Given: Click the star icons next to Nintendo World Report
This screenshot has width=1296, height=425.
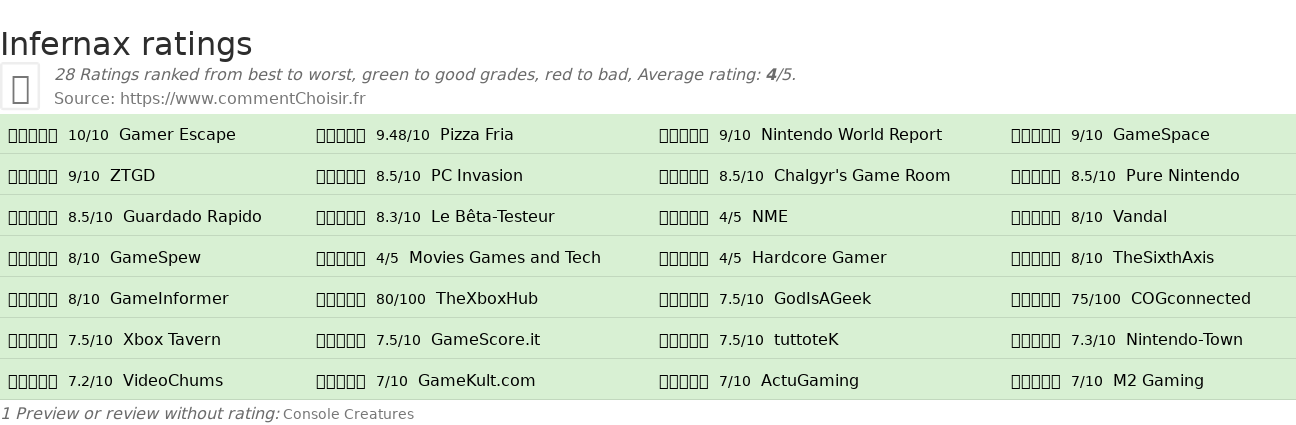Looking at the screenshot, I should pyautogui.click(x=684, y=135).
